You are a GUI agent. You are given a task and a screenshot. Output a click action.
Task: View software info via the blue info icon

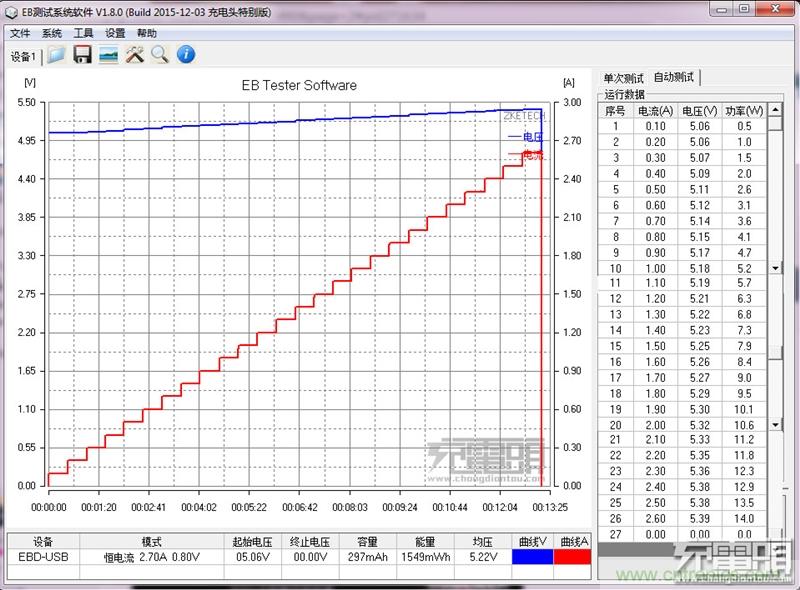[x=185, y=55]
